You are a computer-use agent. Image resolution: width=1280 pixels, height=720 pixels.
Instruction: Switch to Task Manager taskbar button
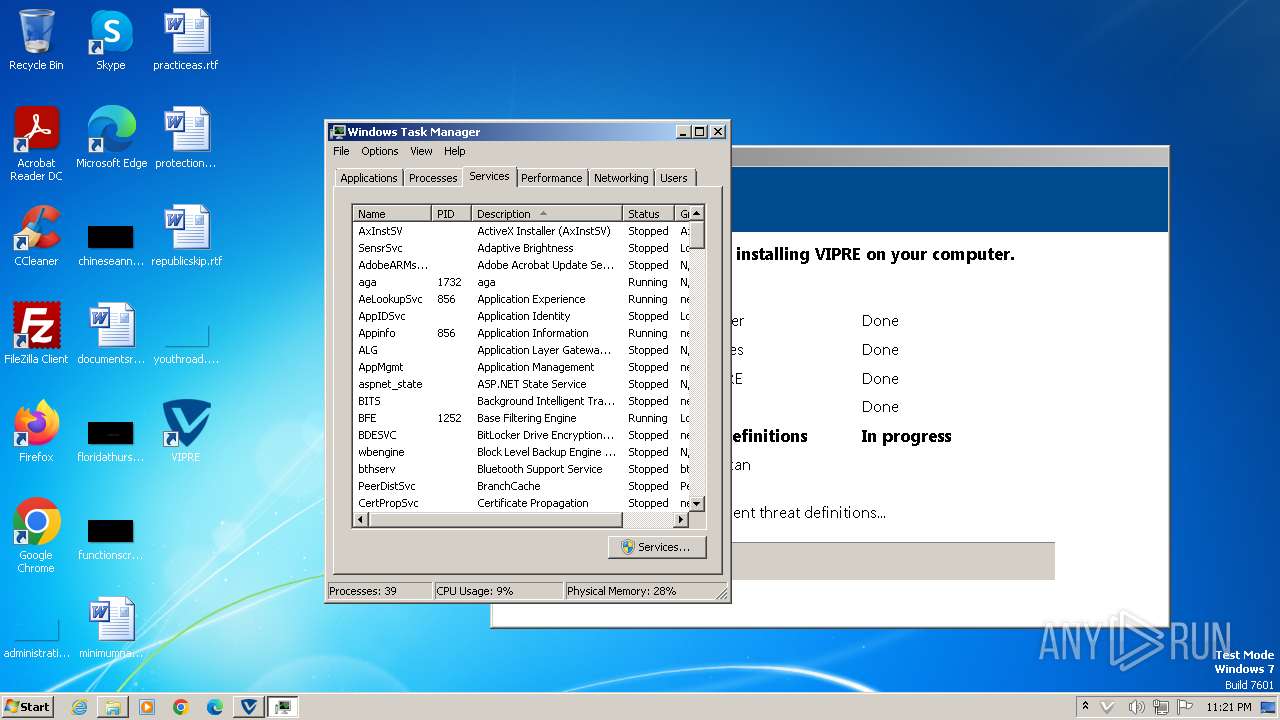coord(283,707)
